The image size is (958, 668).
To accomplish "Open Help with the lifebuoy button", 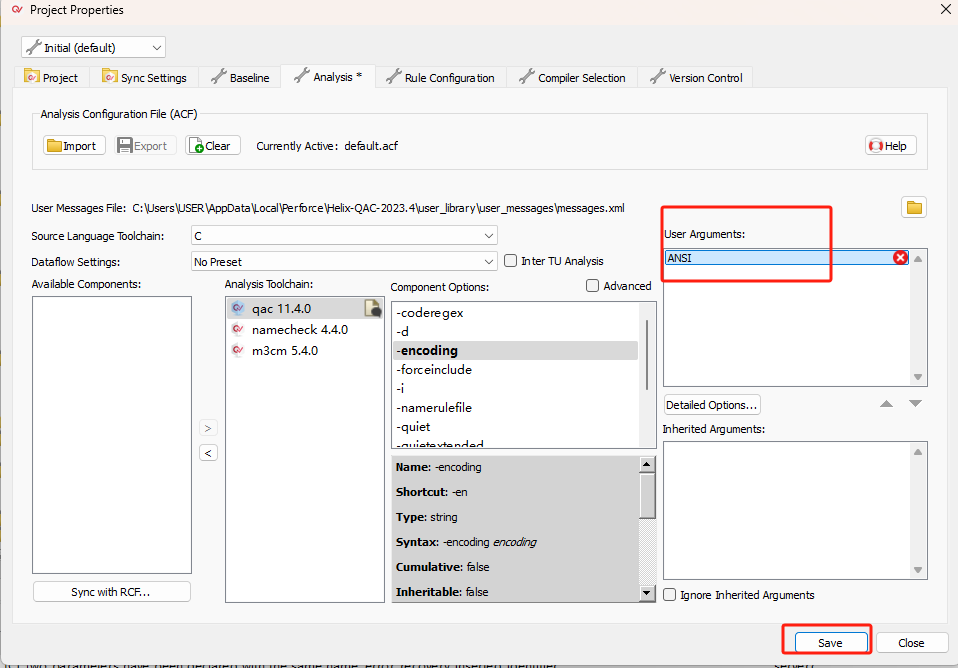I will click(x=890, y=146).
